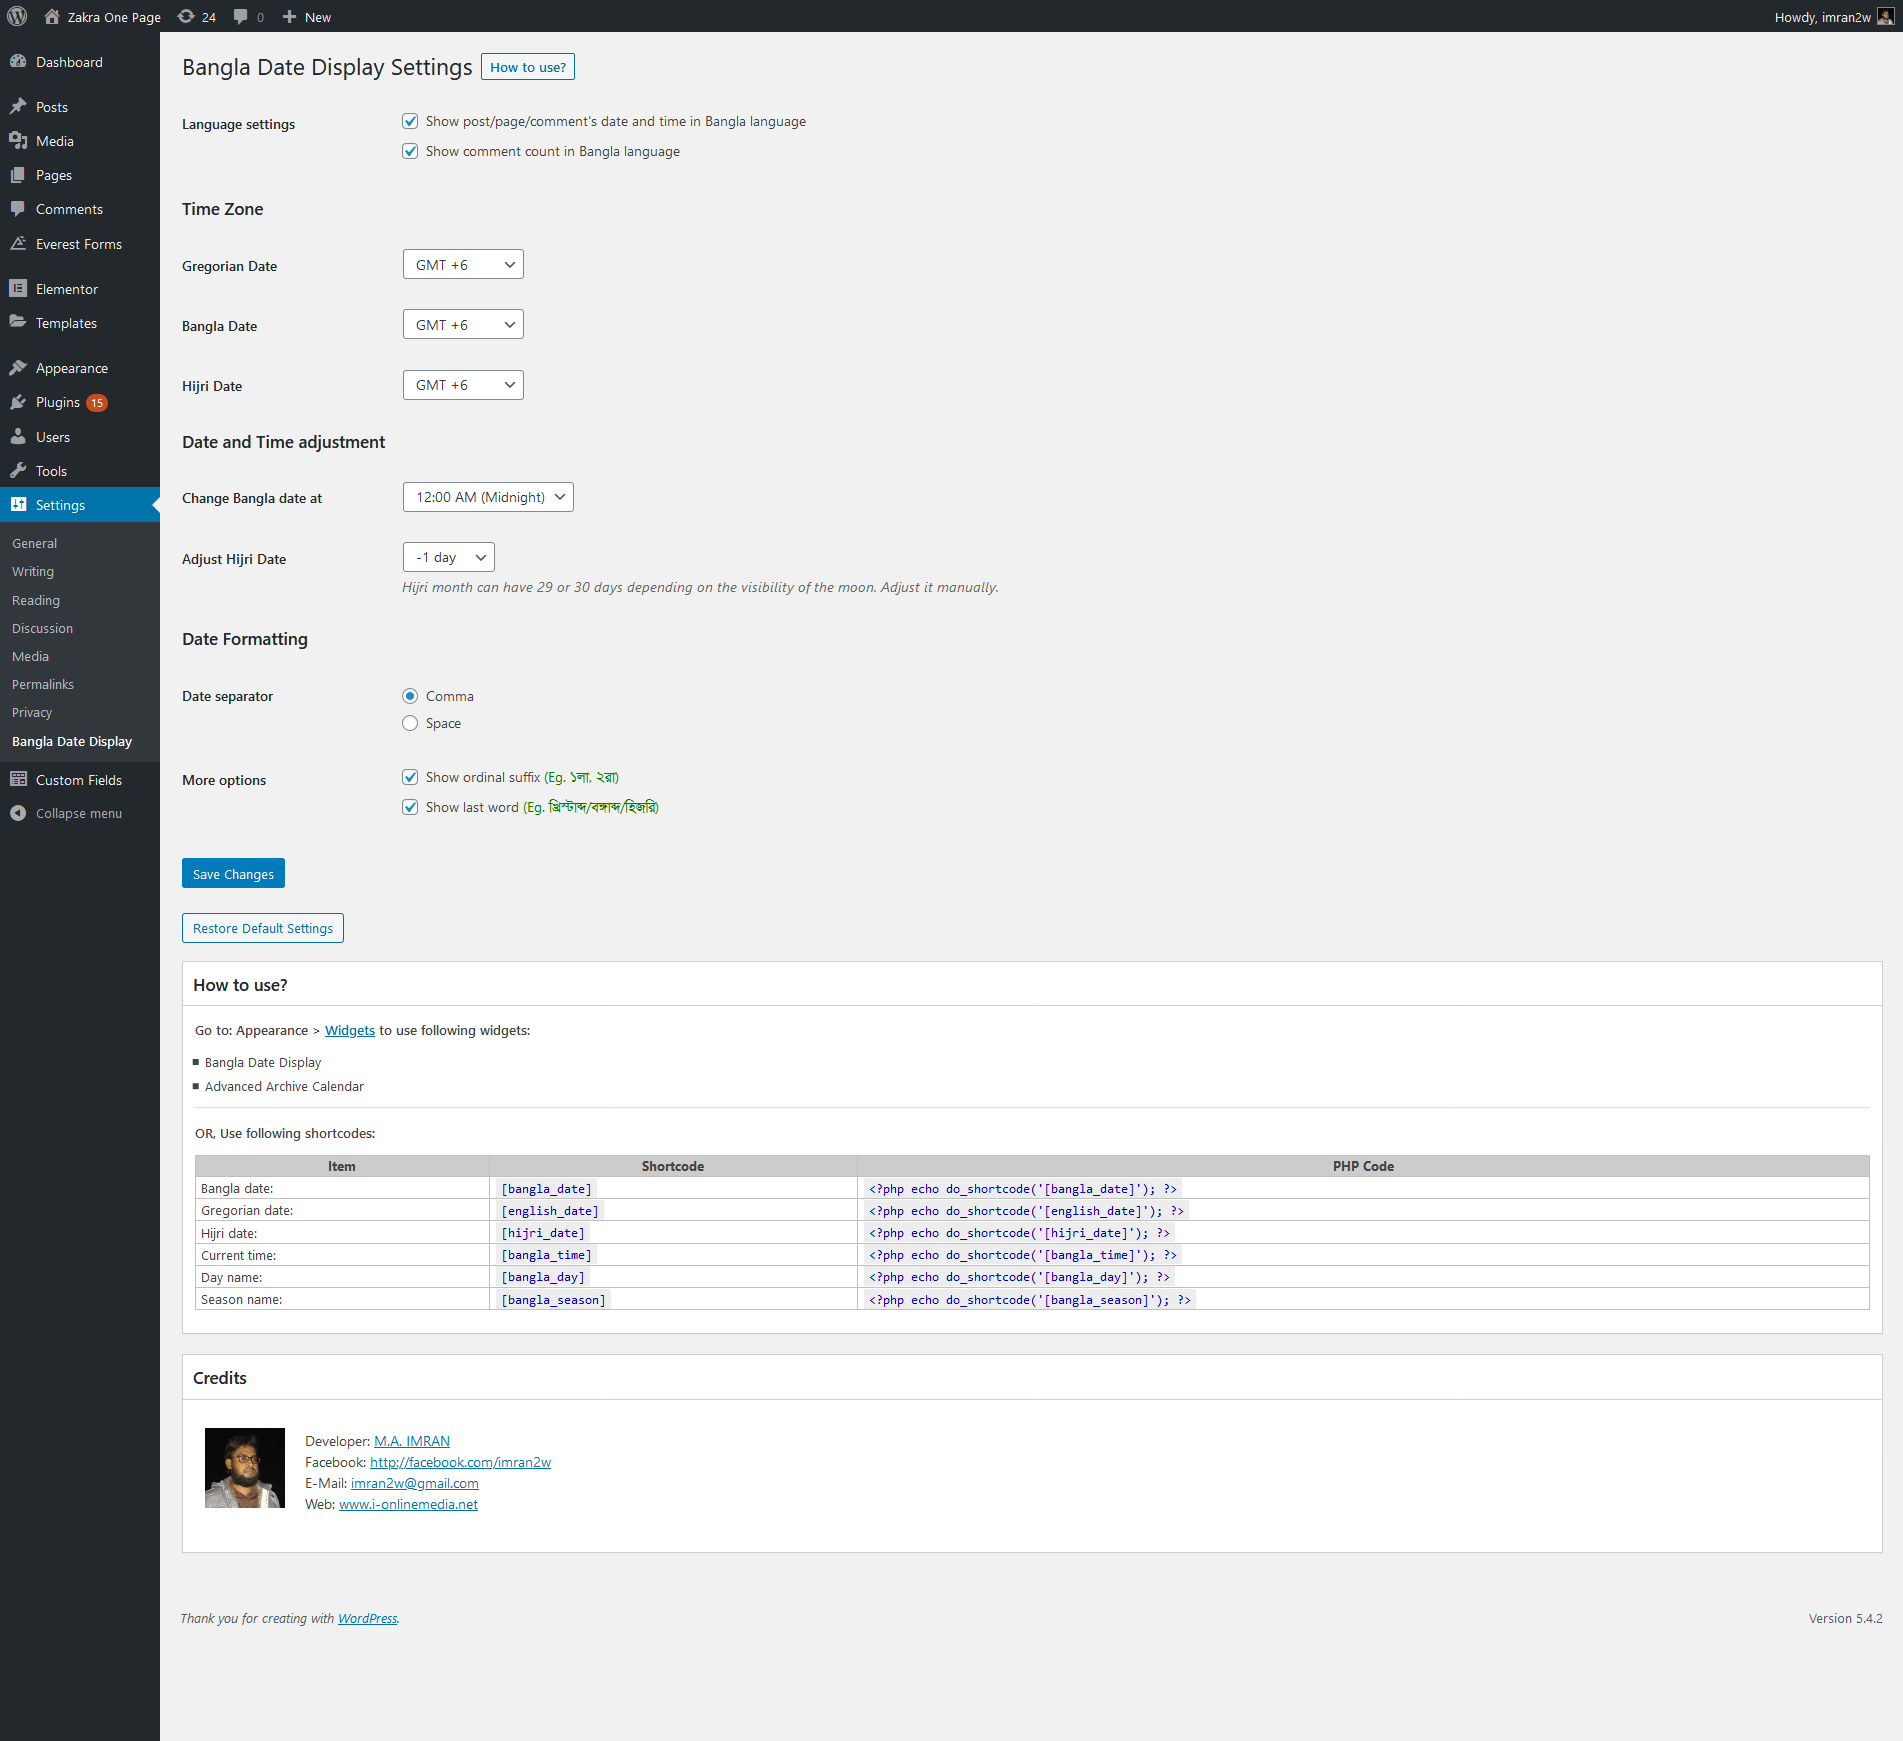
Task: Click the Everest Forms icon
Action: tap(18, 243)
